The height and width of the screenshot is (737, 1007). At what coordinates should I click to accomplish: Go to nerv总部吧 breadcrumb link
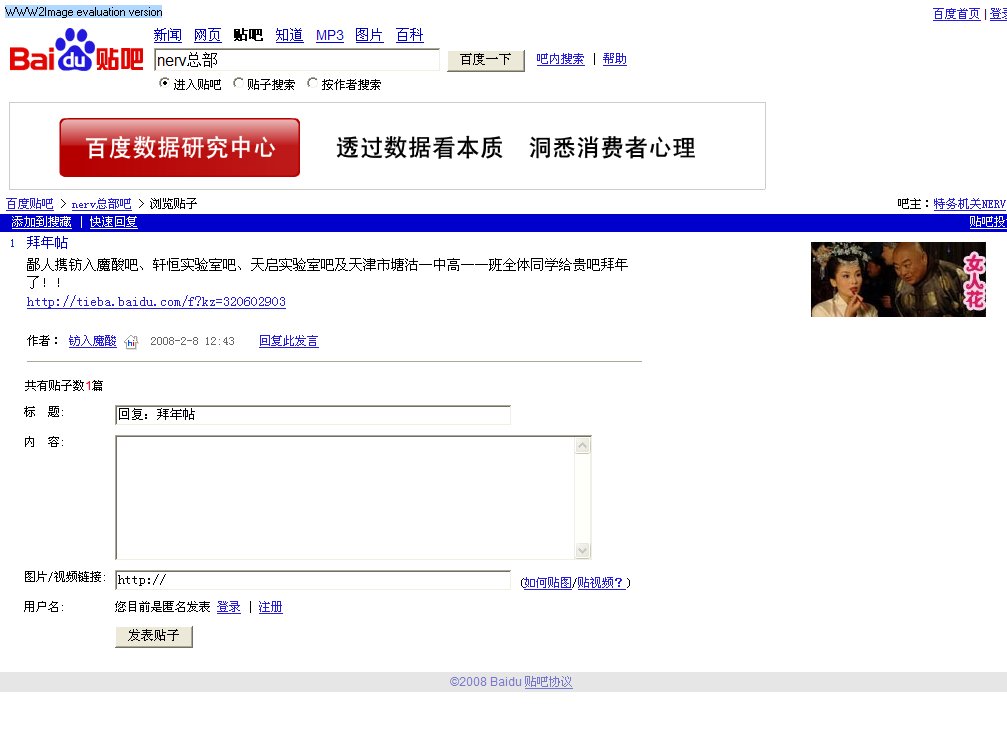point(101,204)
